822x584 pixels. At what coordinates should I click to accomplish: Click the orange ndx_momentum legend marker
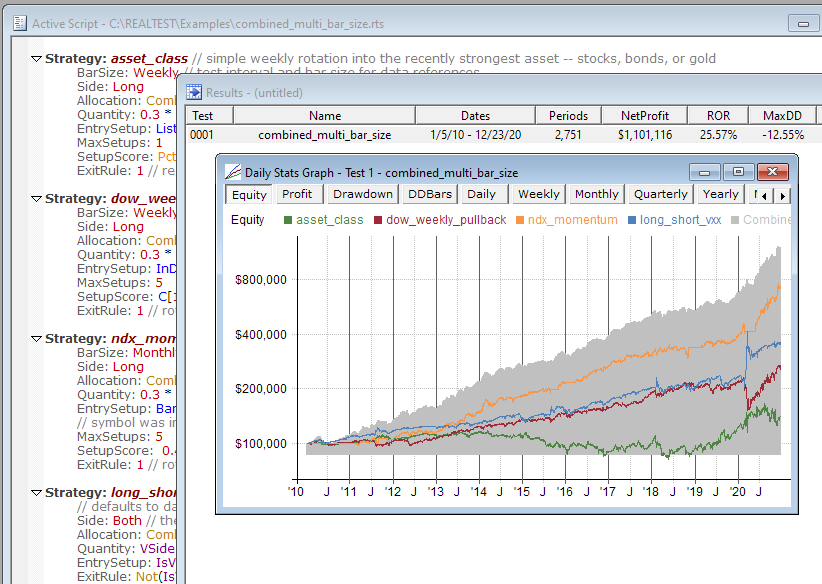pyautogui.click(x=521, y=220)
